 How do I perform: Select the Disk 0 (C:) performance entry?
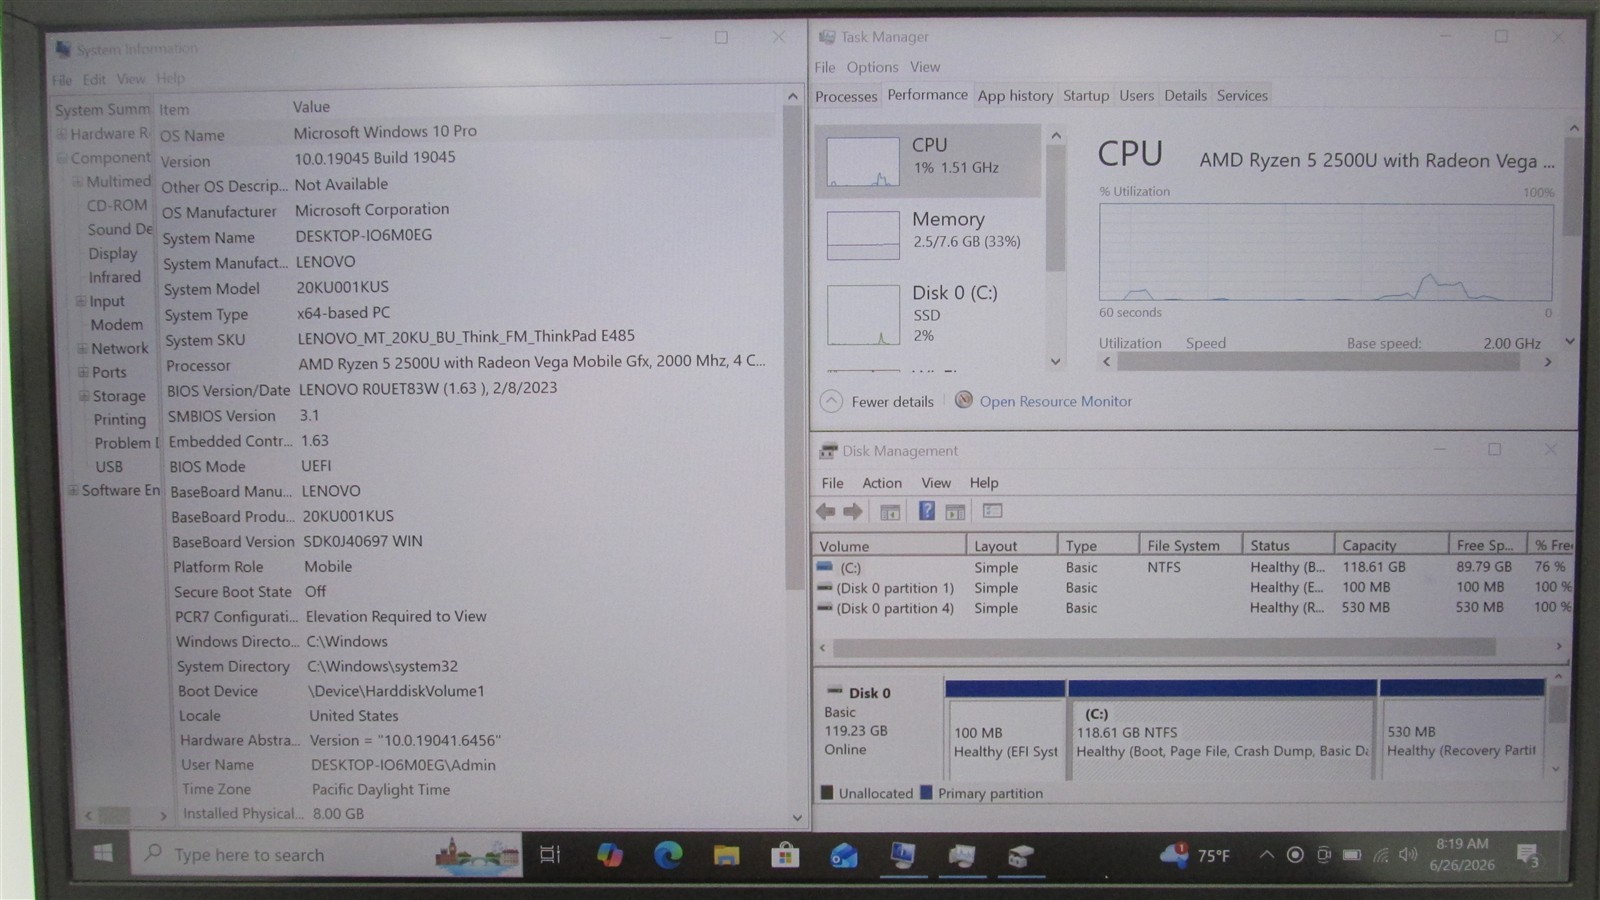coord(927,314)
